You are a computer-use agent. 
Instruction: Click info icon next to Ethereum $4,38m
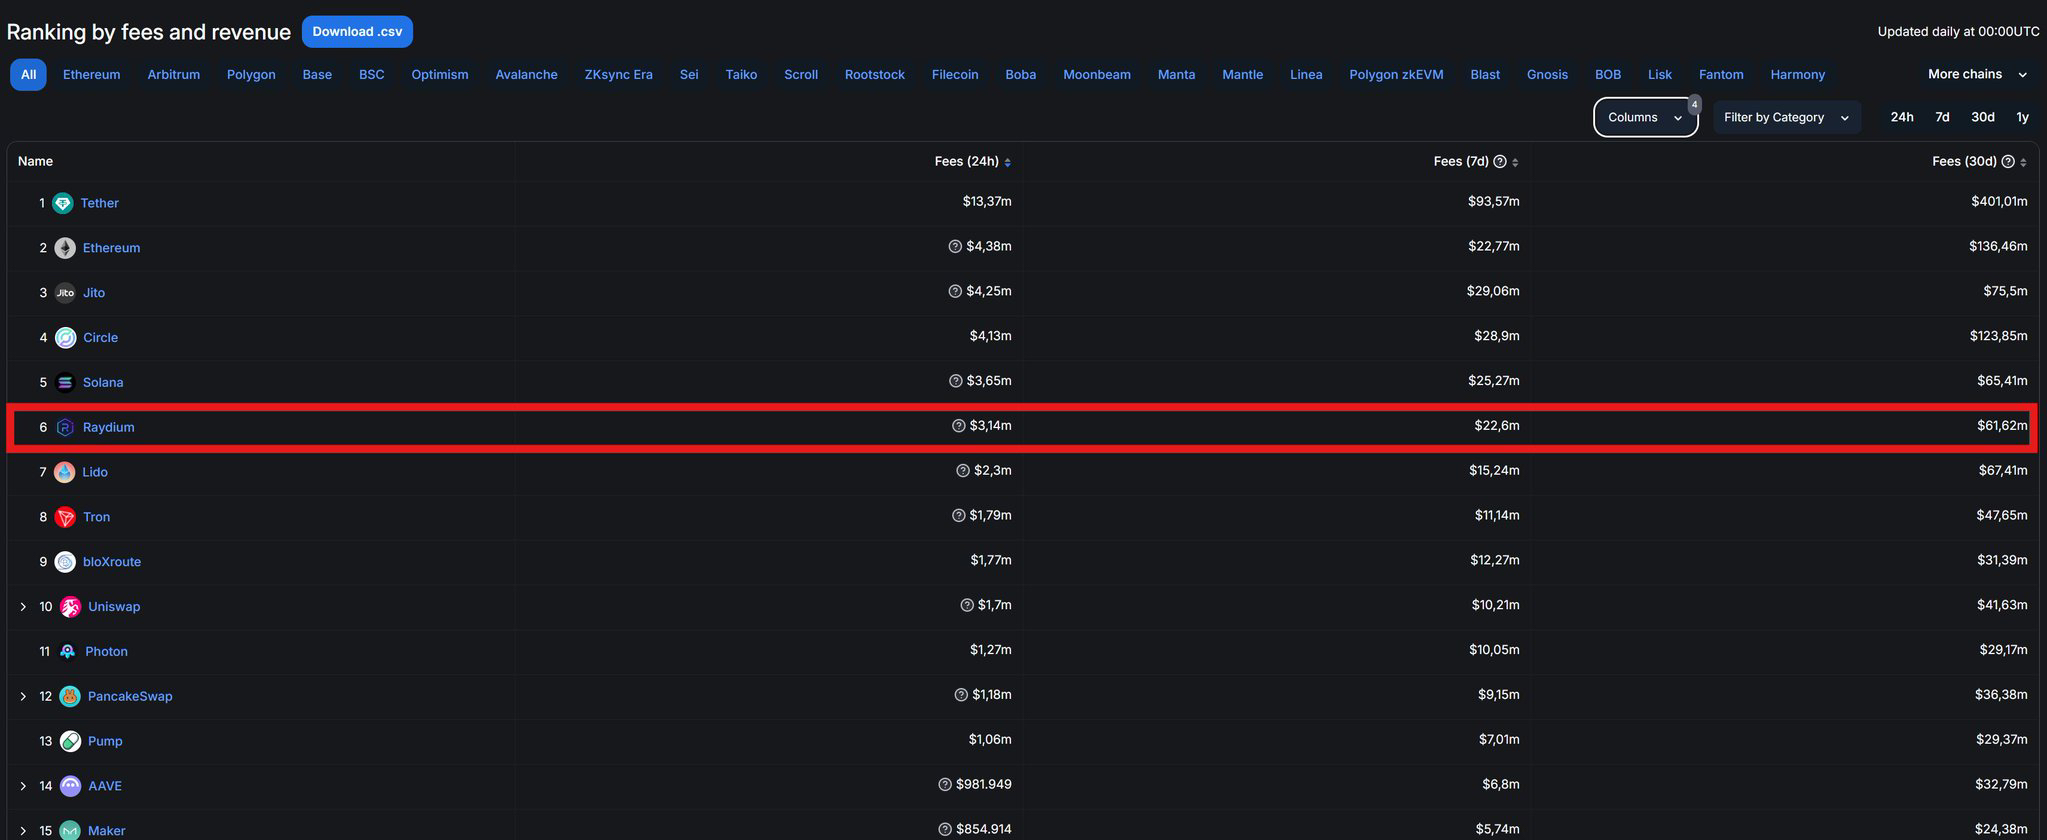coord(955,246)
